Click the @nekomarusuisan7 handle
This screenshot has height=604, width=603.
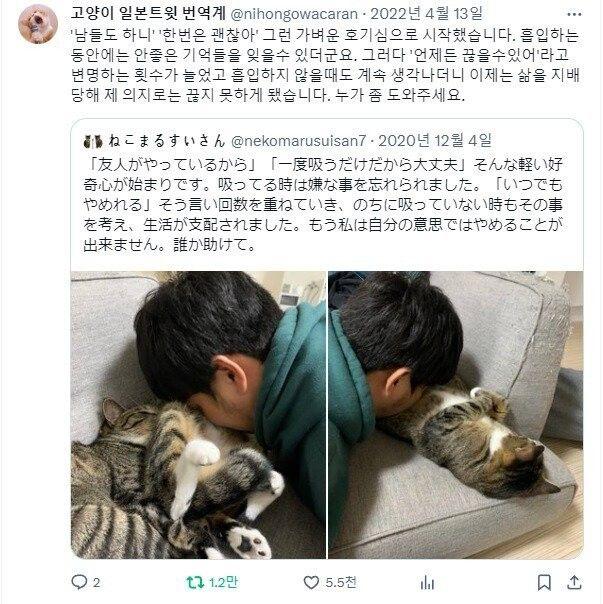pos(298,141)
